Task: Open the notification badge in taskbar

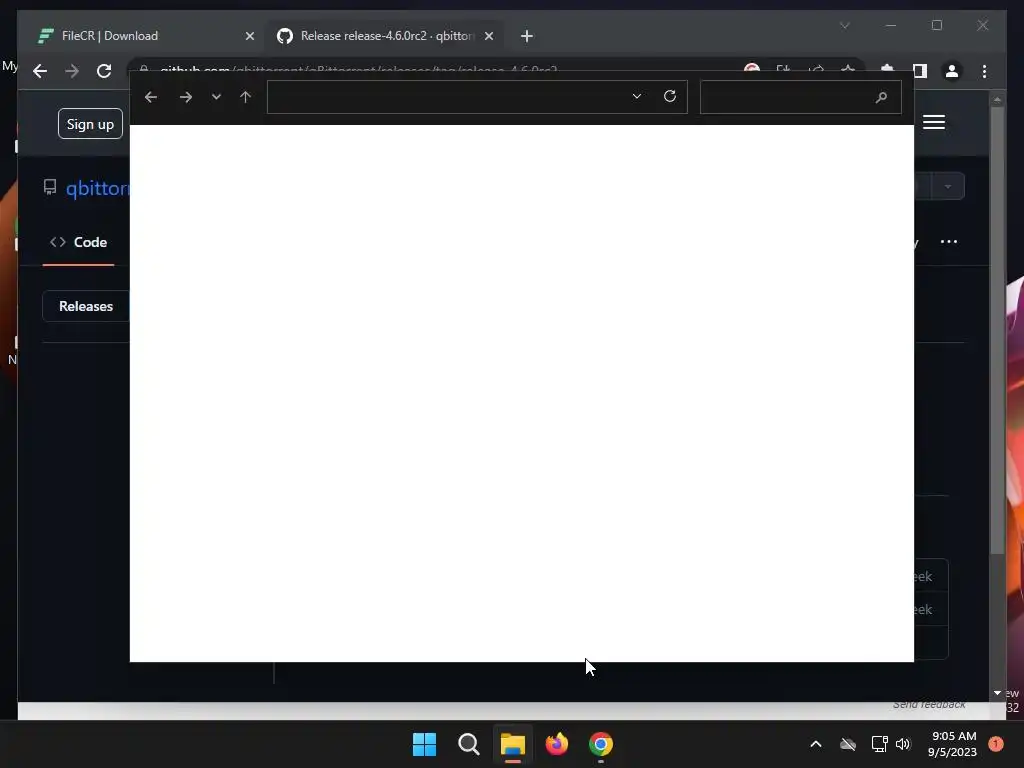Action: coord(995,744)
